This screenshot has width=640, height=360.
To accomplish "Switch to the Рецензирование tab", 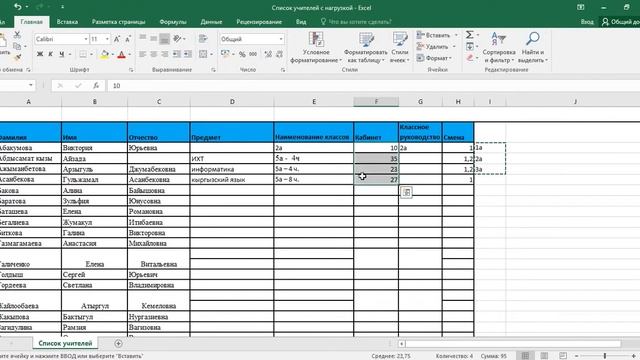I will (259, 22).
